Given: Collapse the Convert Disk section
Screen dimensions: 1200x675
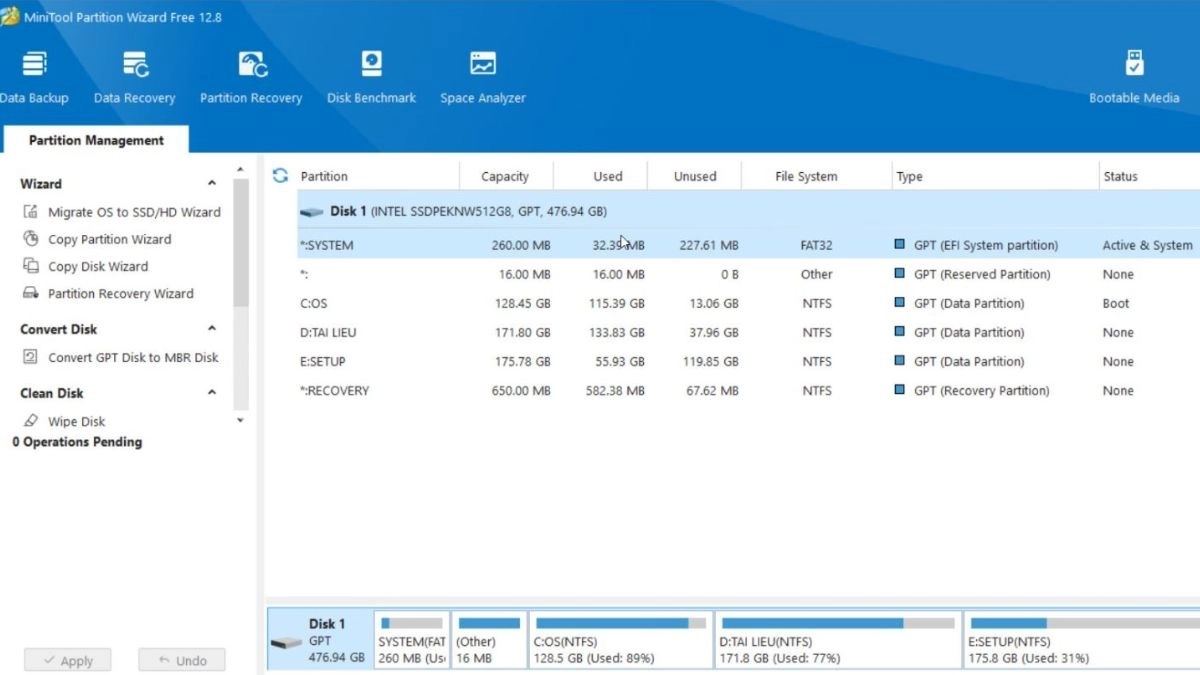Looking at the screenshot, I should (212, 329).
